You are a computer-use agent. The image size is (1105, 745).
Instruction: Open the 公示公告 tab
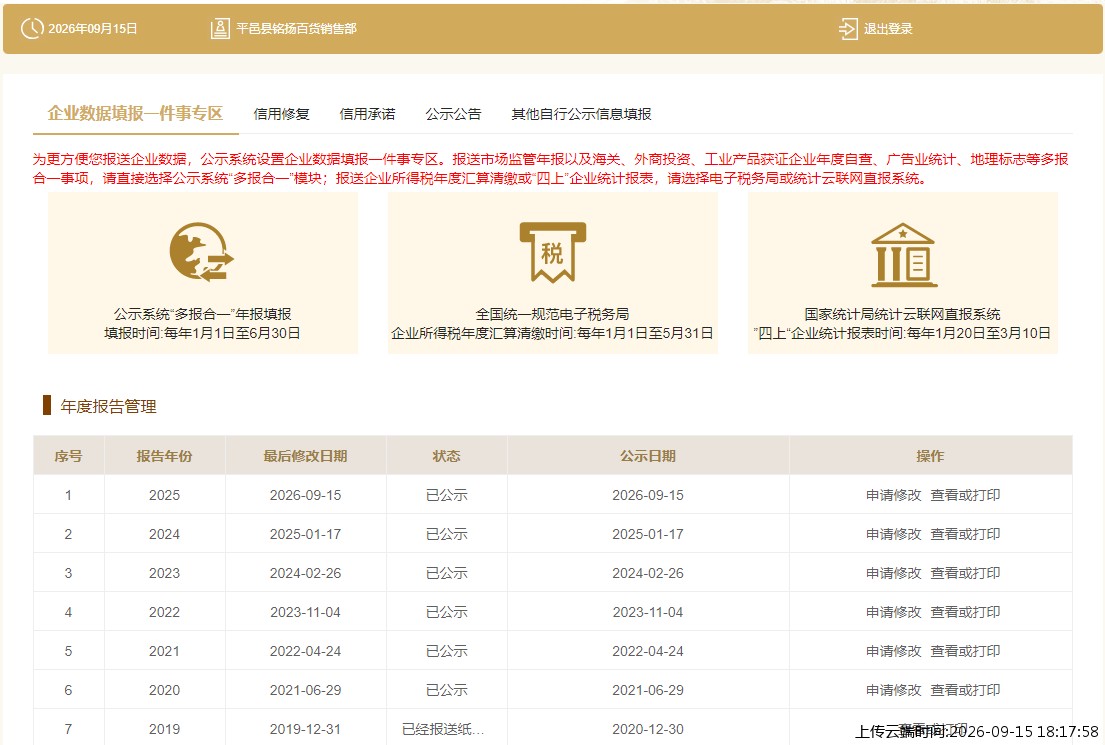[453, 114]
